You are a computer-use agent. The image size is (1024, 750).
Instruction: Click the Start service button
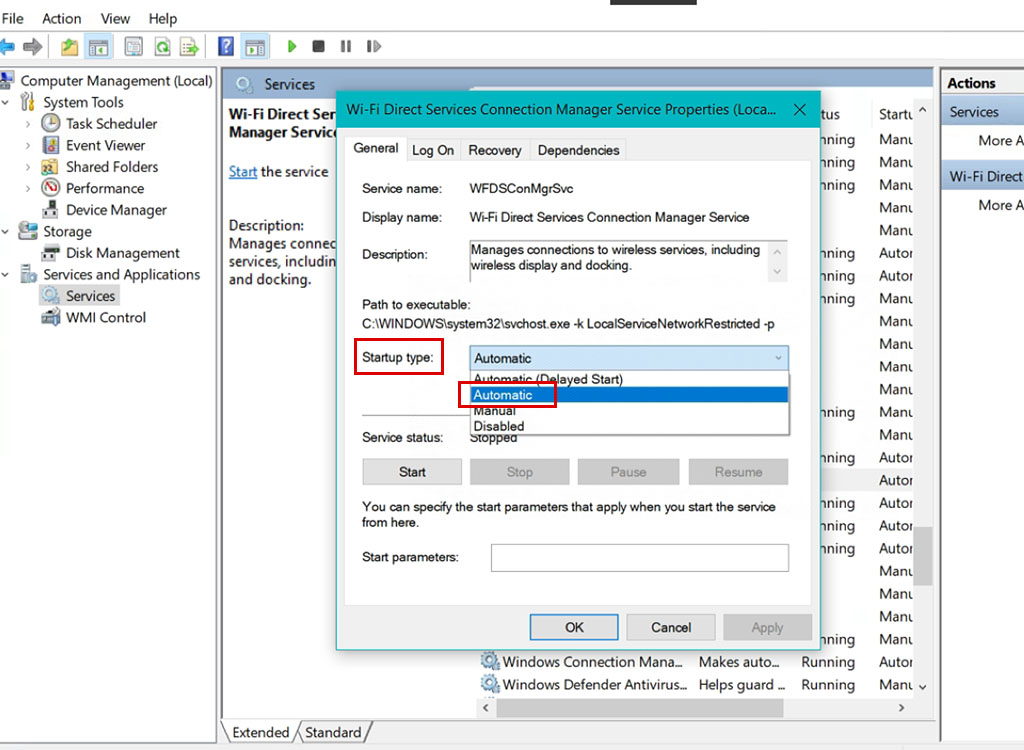412,472
